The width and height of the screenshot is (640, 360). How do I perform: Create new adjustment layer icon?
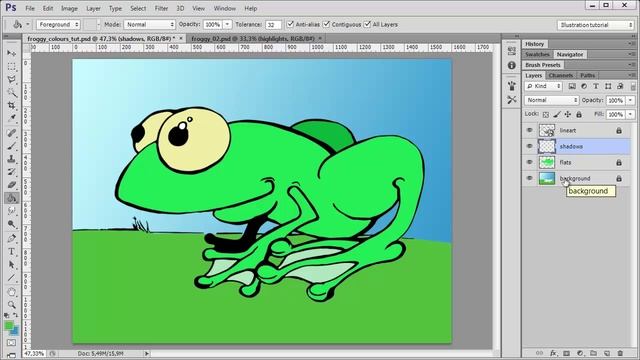point(580,353)
